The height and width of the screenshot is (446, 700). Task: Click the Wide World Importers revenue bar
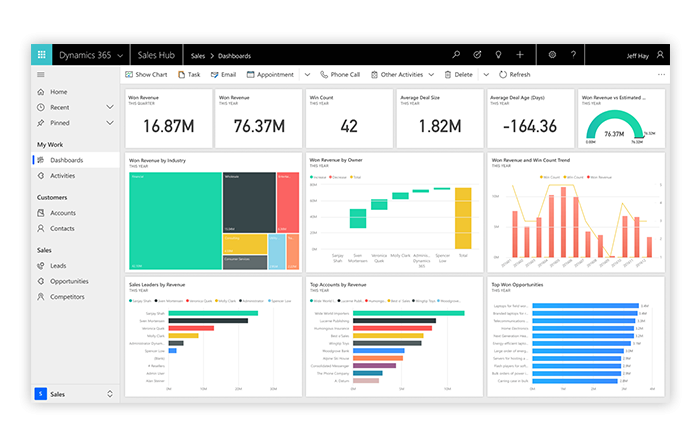coord(408,313)
